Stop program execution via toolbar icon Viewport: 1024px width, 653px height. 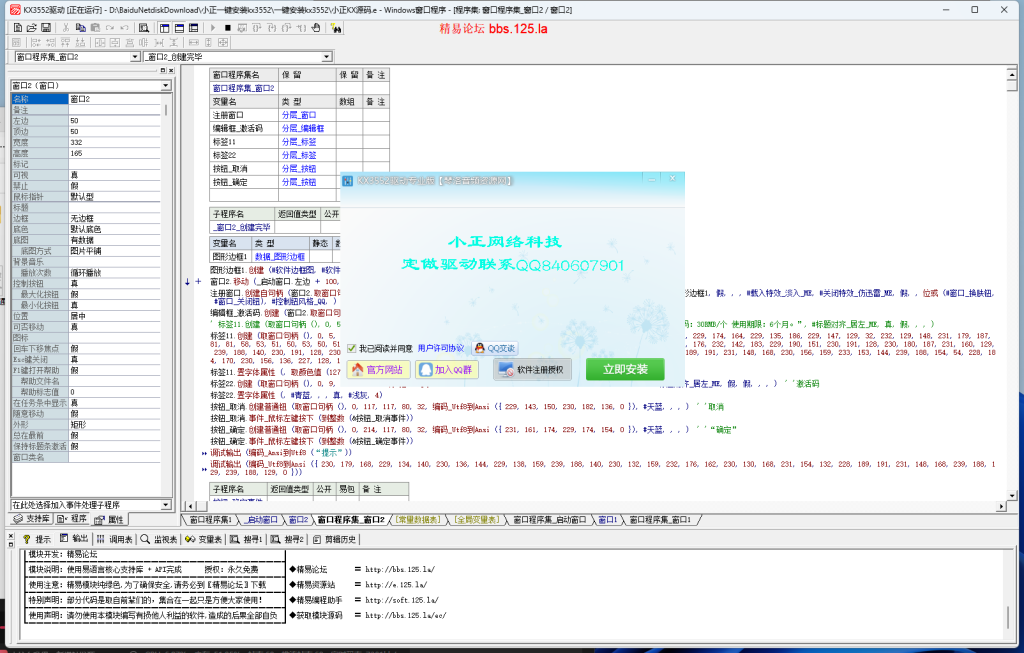[x=227, y=27]
